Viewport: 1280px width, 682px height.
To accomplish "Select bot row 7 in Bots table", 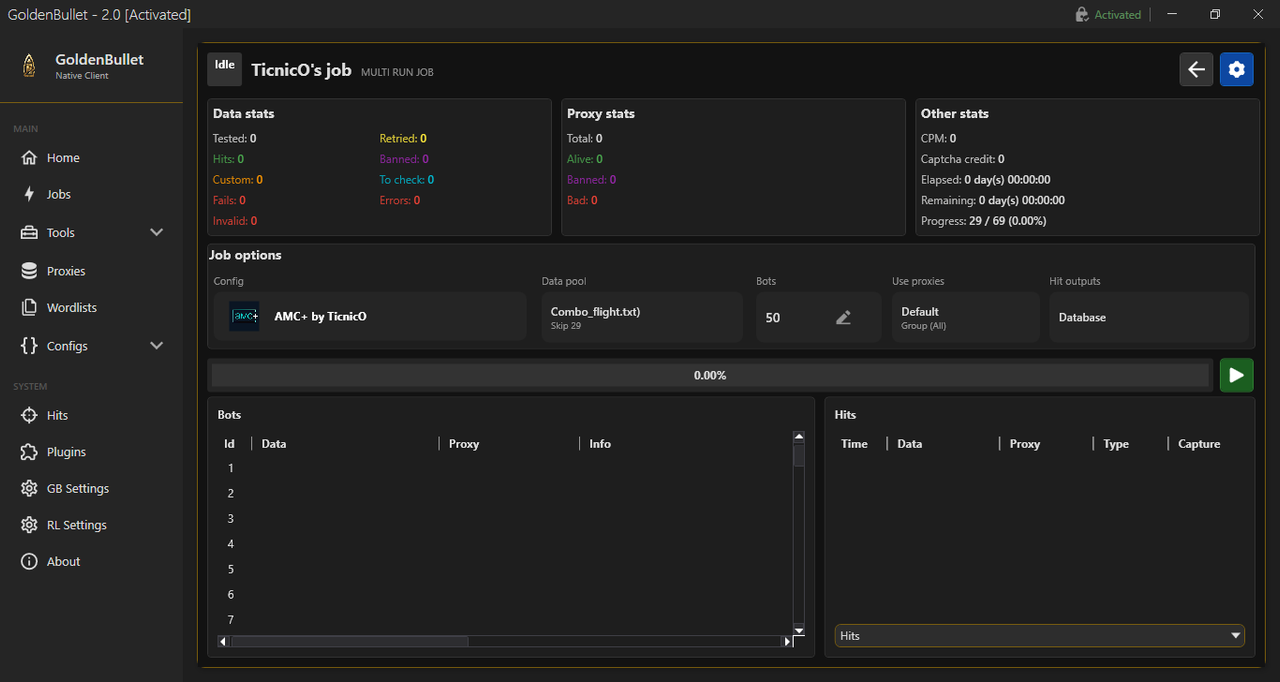I will [x=505, y=620].
